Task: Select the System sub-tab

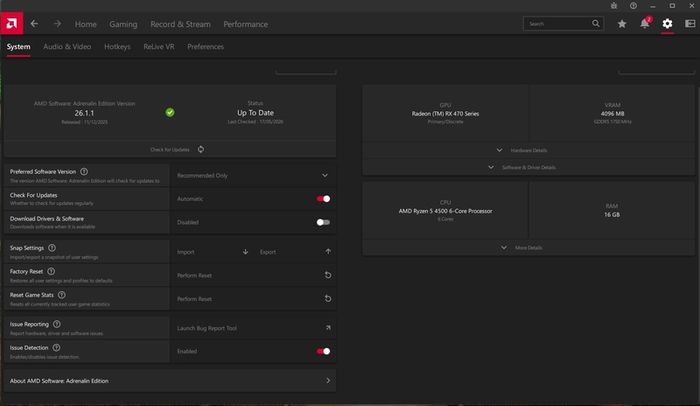Action: (18, 46)
